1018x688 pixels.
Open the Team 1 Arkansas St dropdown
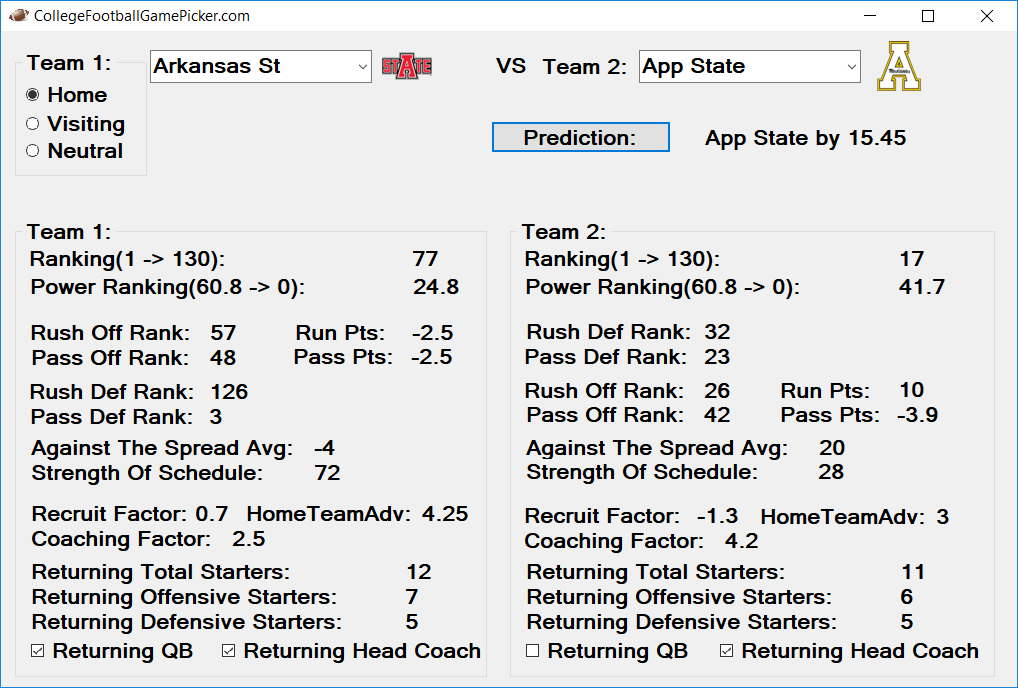tap(261, 66)
